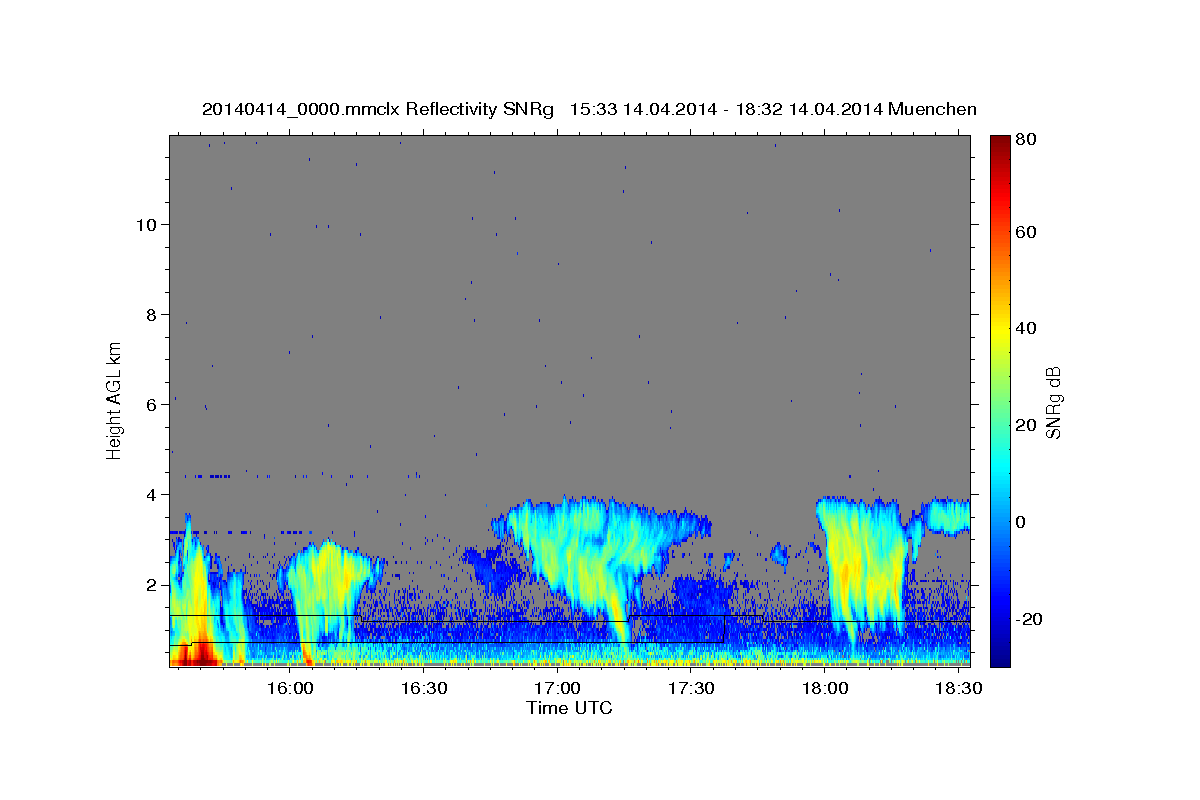Screen dimensions: 1200x800
Task: Click the colorbar value 0
Action: [1019, 522]
